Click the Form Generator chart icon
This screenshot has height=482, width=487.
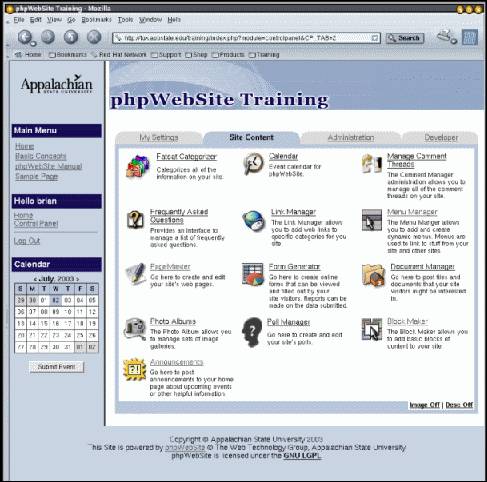click(x=253, y=274)
